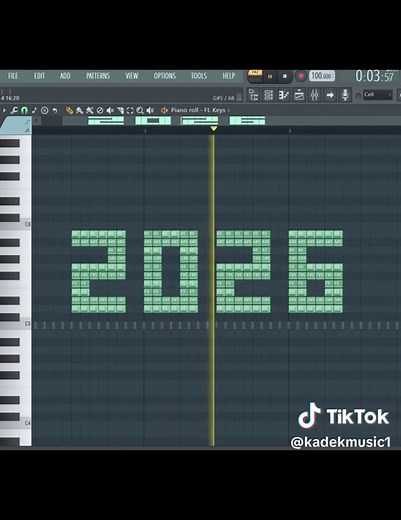Toggle the magnet snap icon
Screen dimensions: 401x520
coord(24,110)
